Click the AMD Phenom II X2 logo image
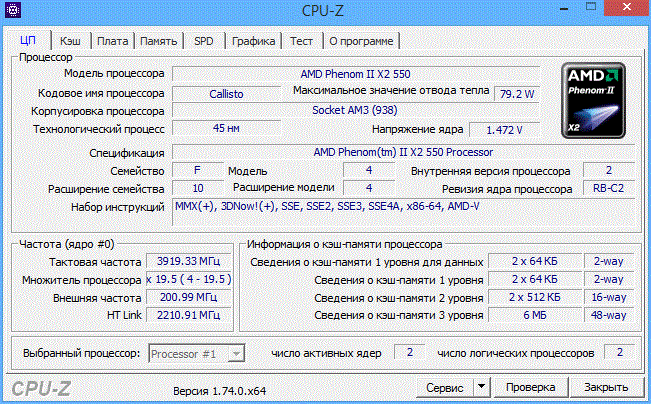Image resolution: width=651 pixels, height=404 pixels. pyautogui.click(x=593, y=100)
